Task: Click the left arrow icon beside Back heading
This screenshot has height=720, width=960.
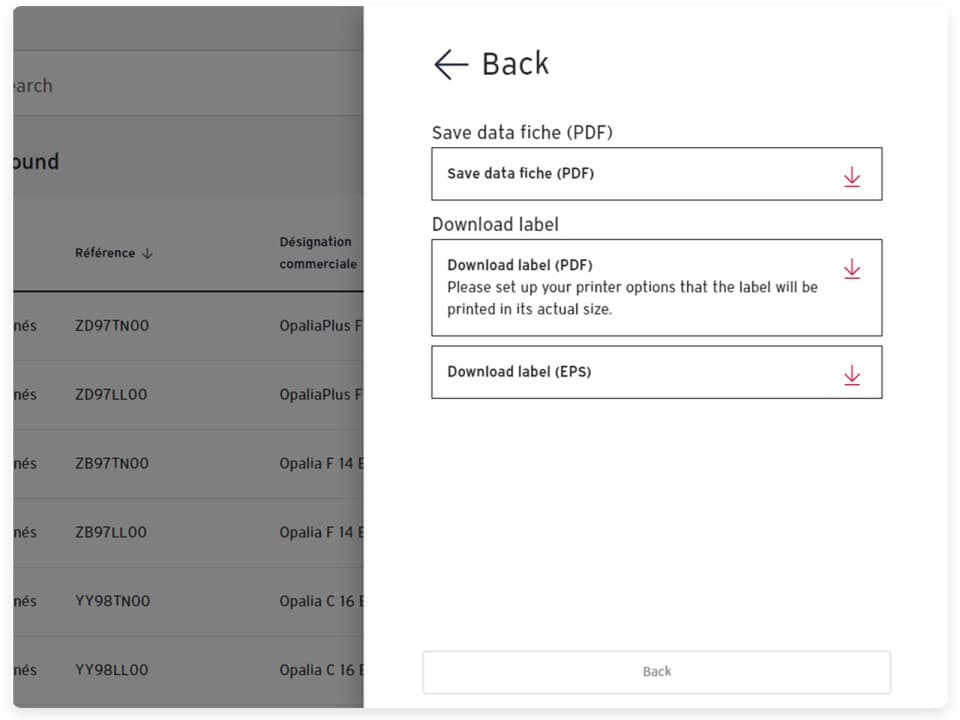Action: 451,65
